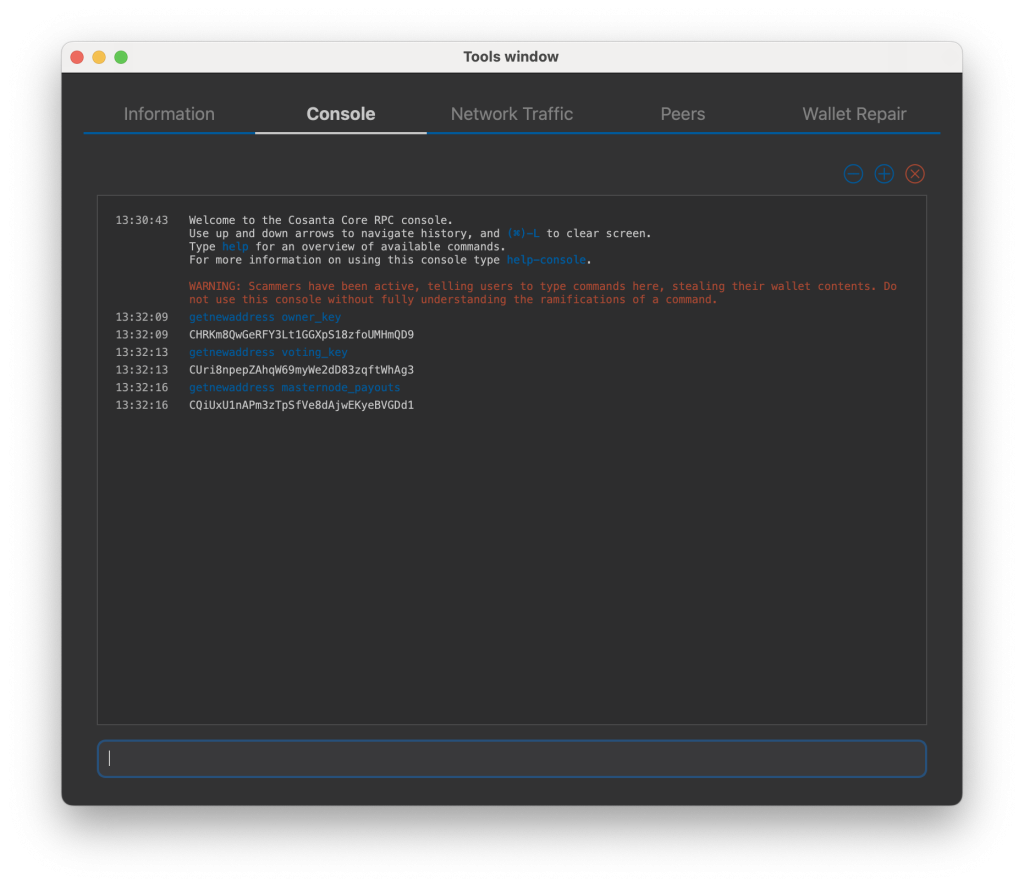The image size is (1024, 887).
Task: Click the Tools window title text
Action: 511,57
